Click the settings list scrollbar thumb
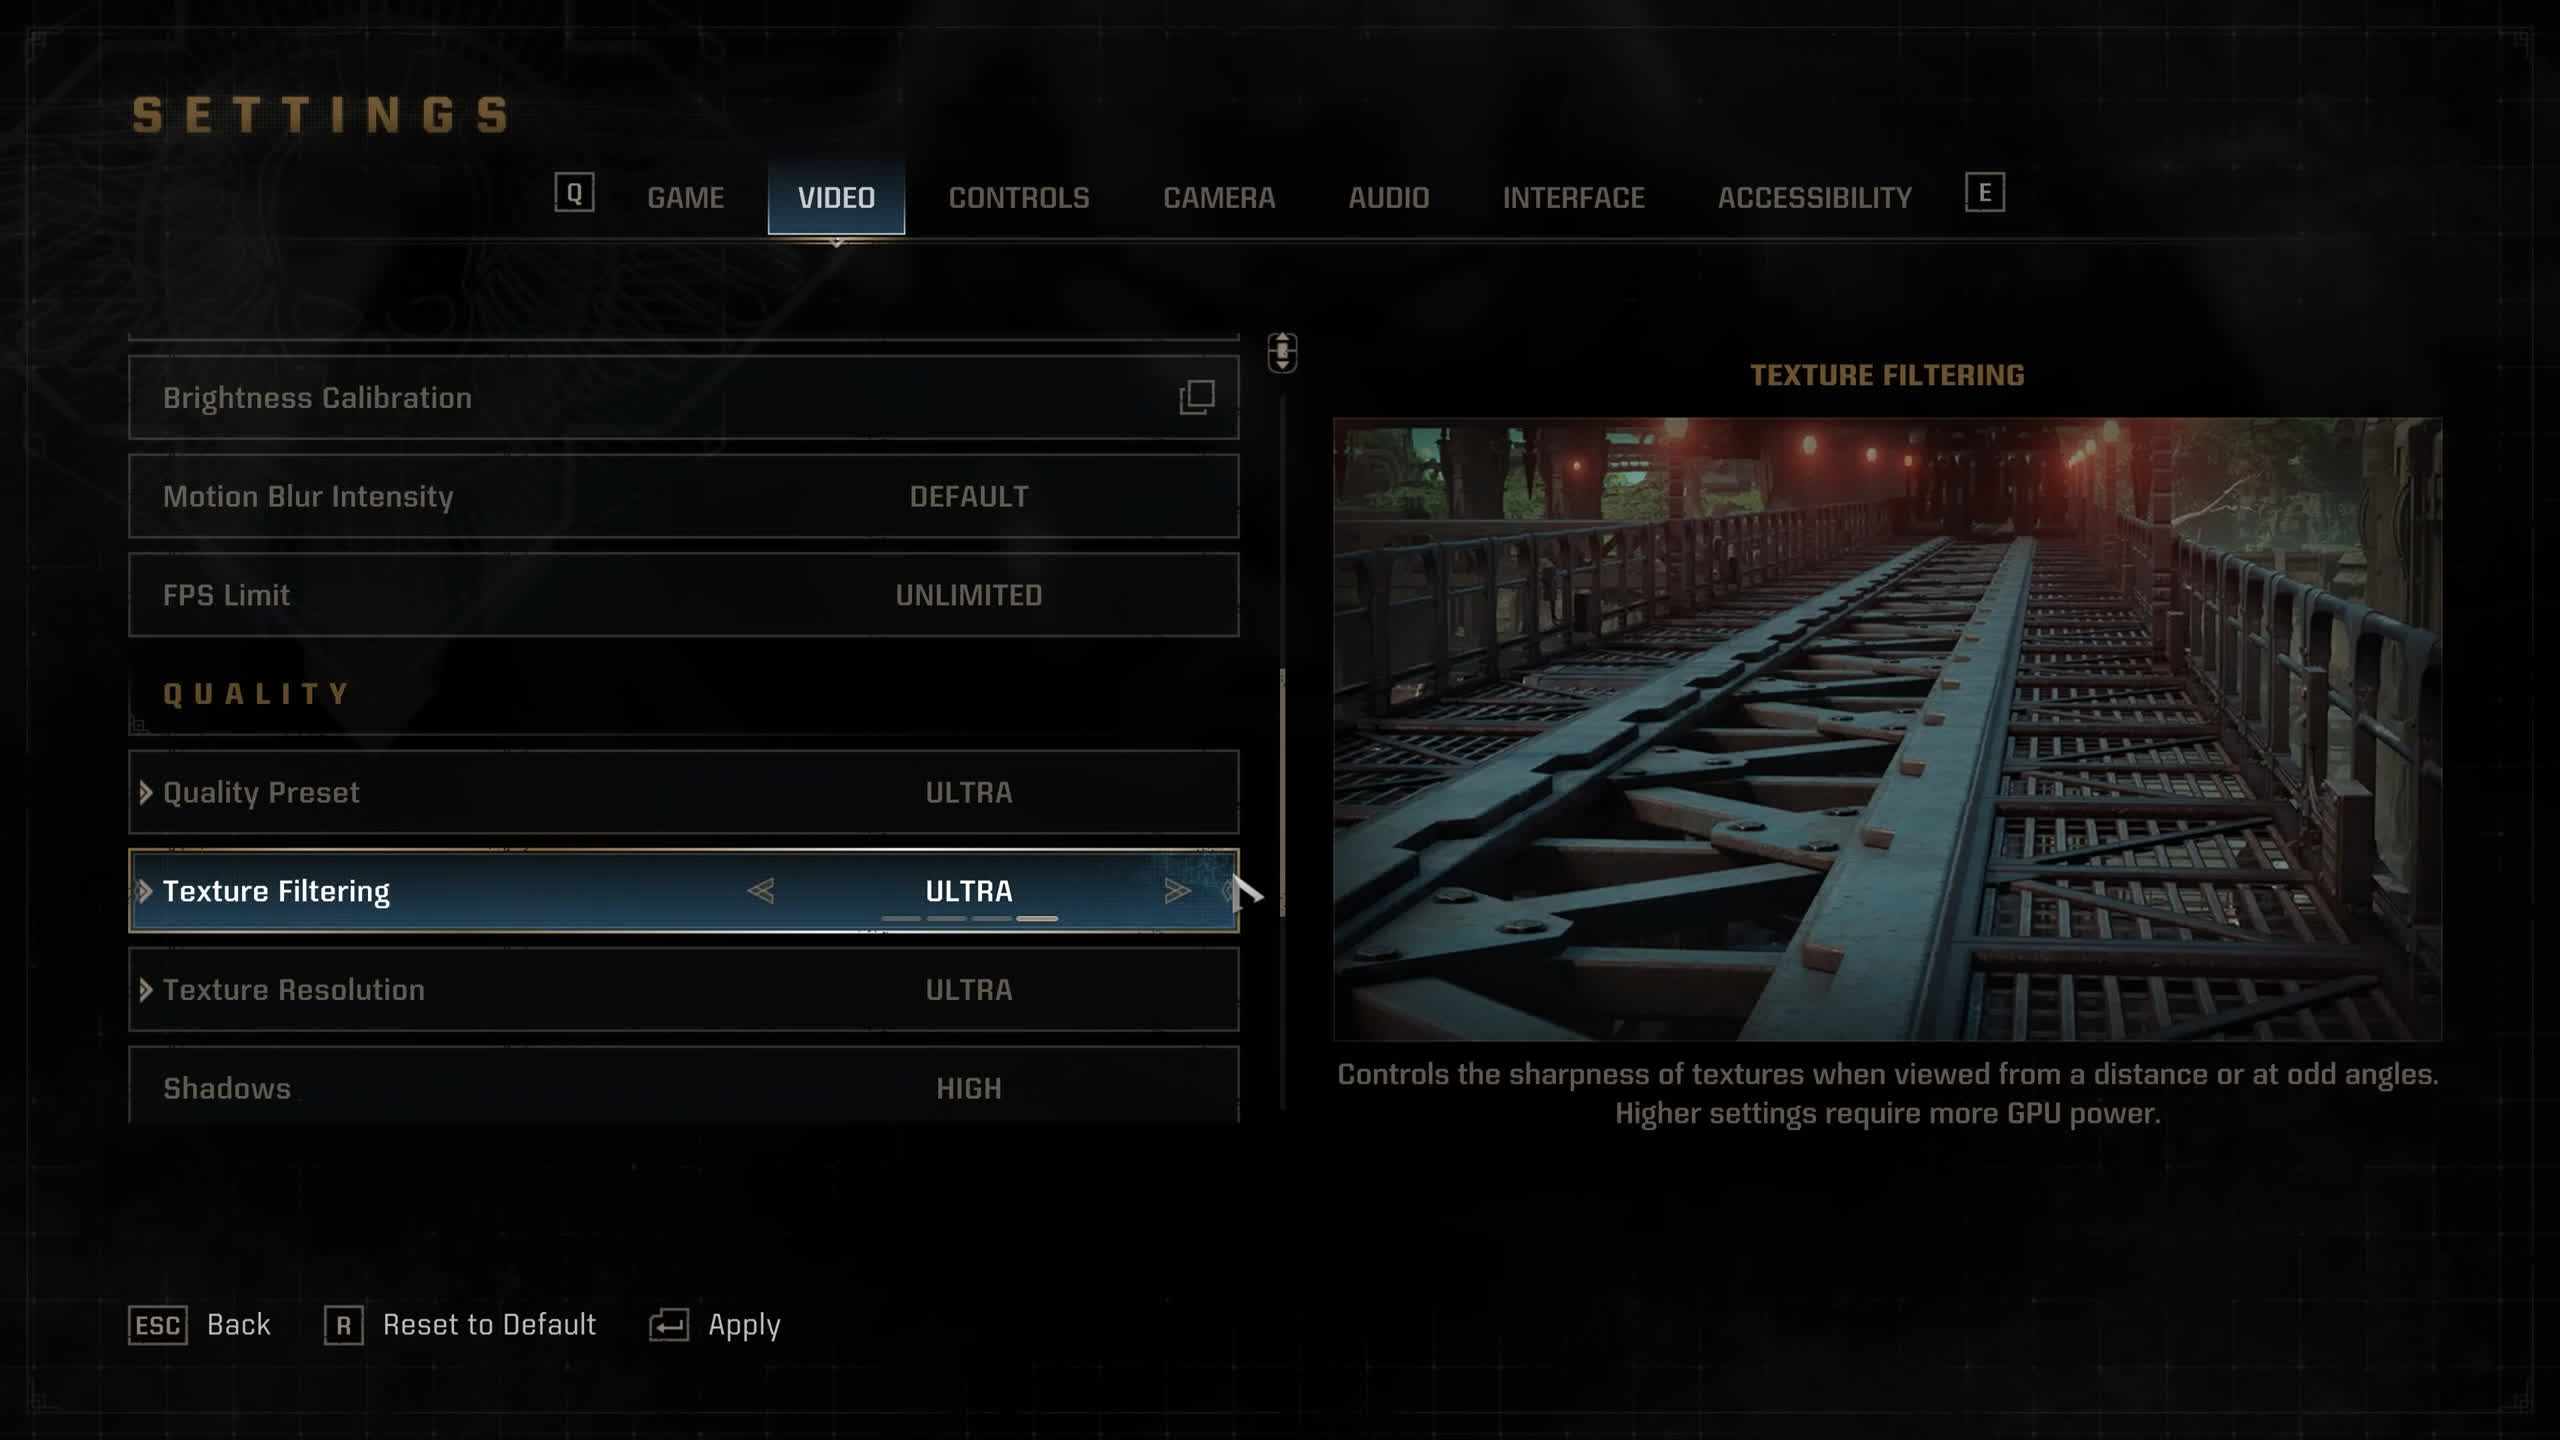The height and width of the screenshot is (1440, 2560). coord(1282,792)
